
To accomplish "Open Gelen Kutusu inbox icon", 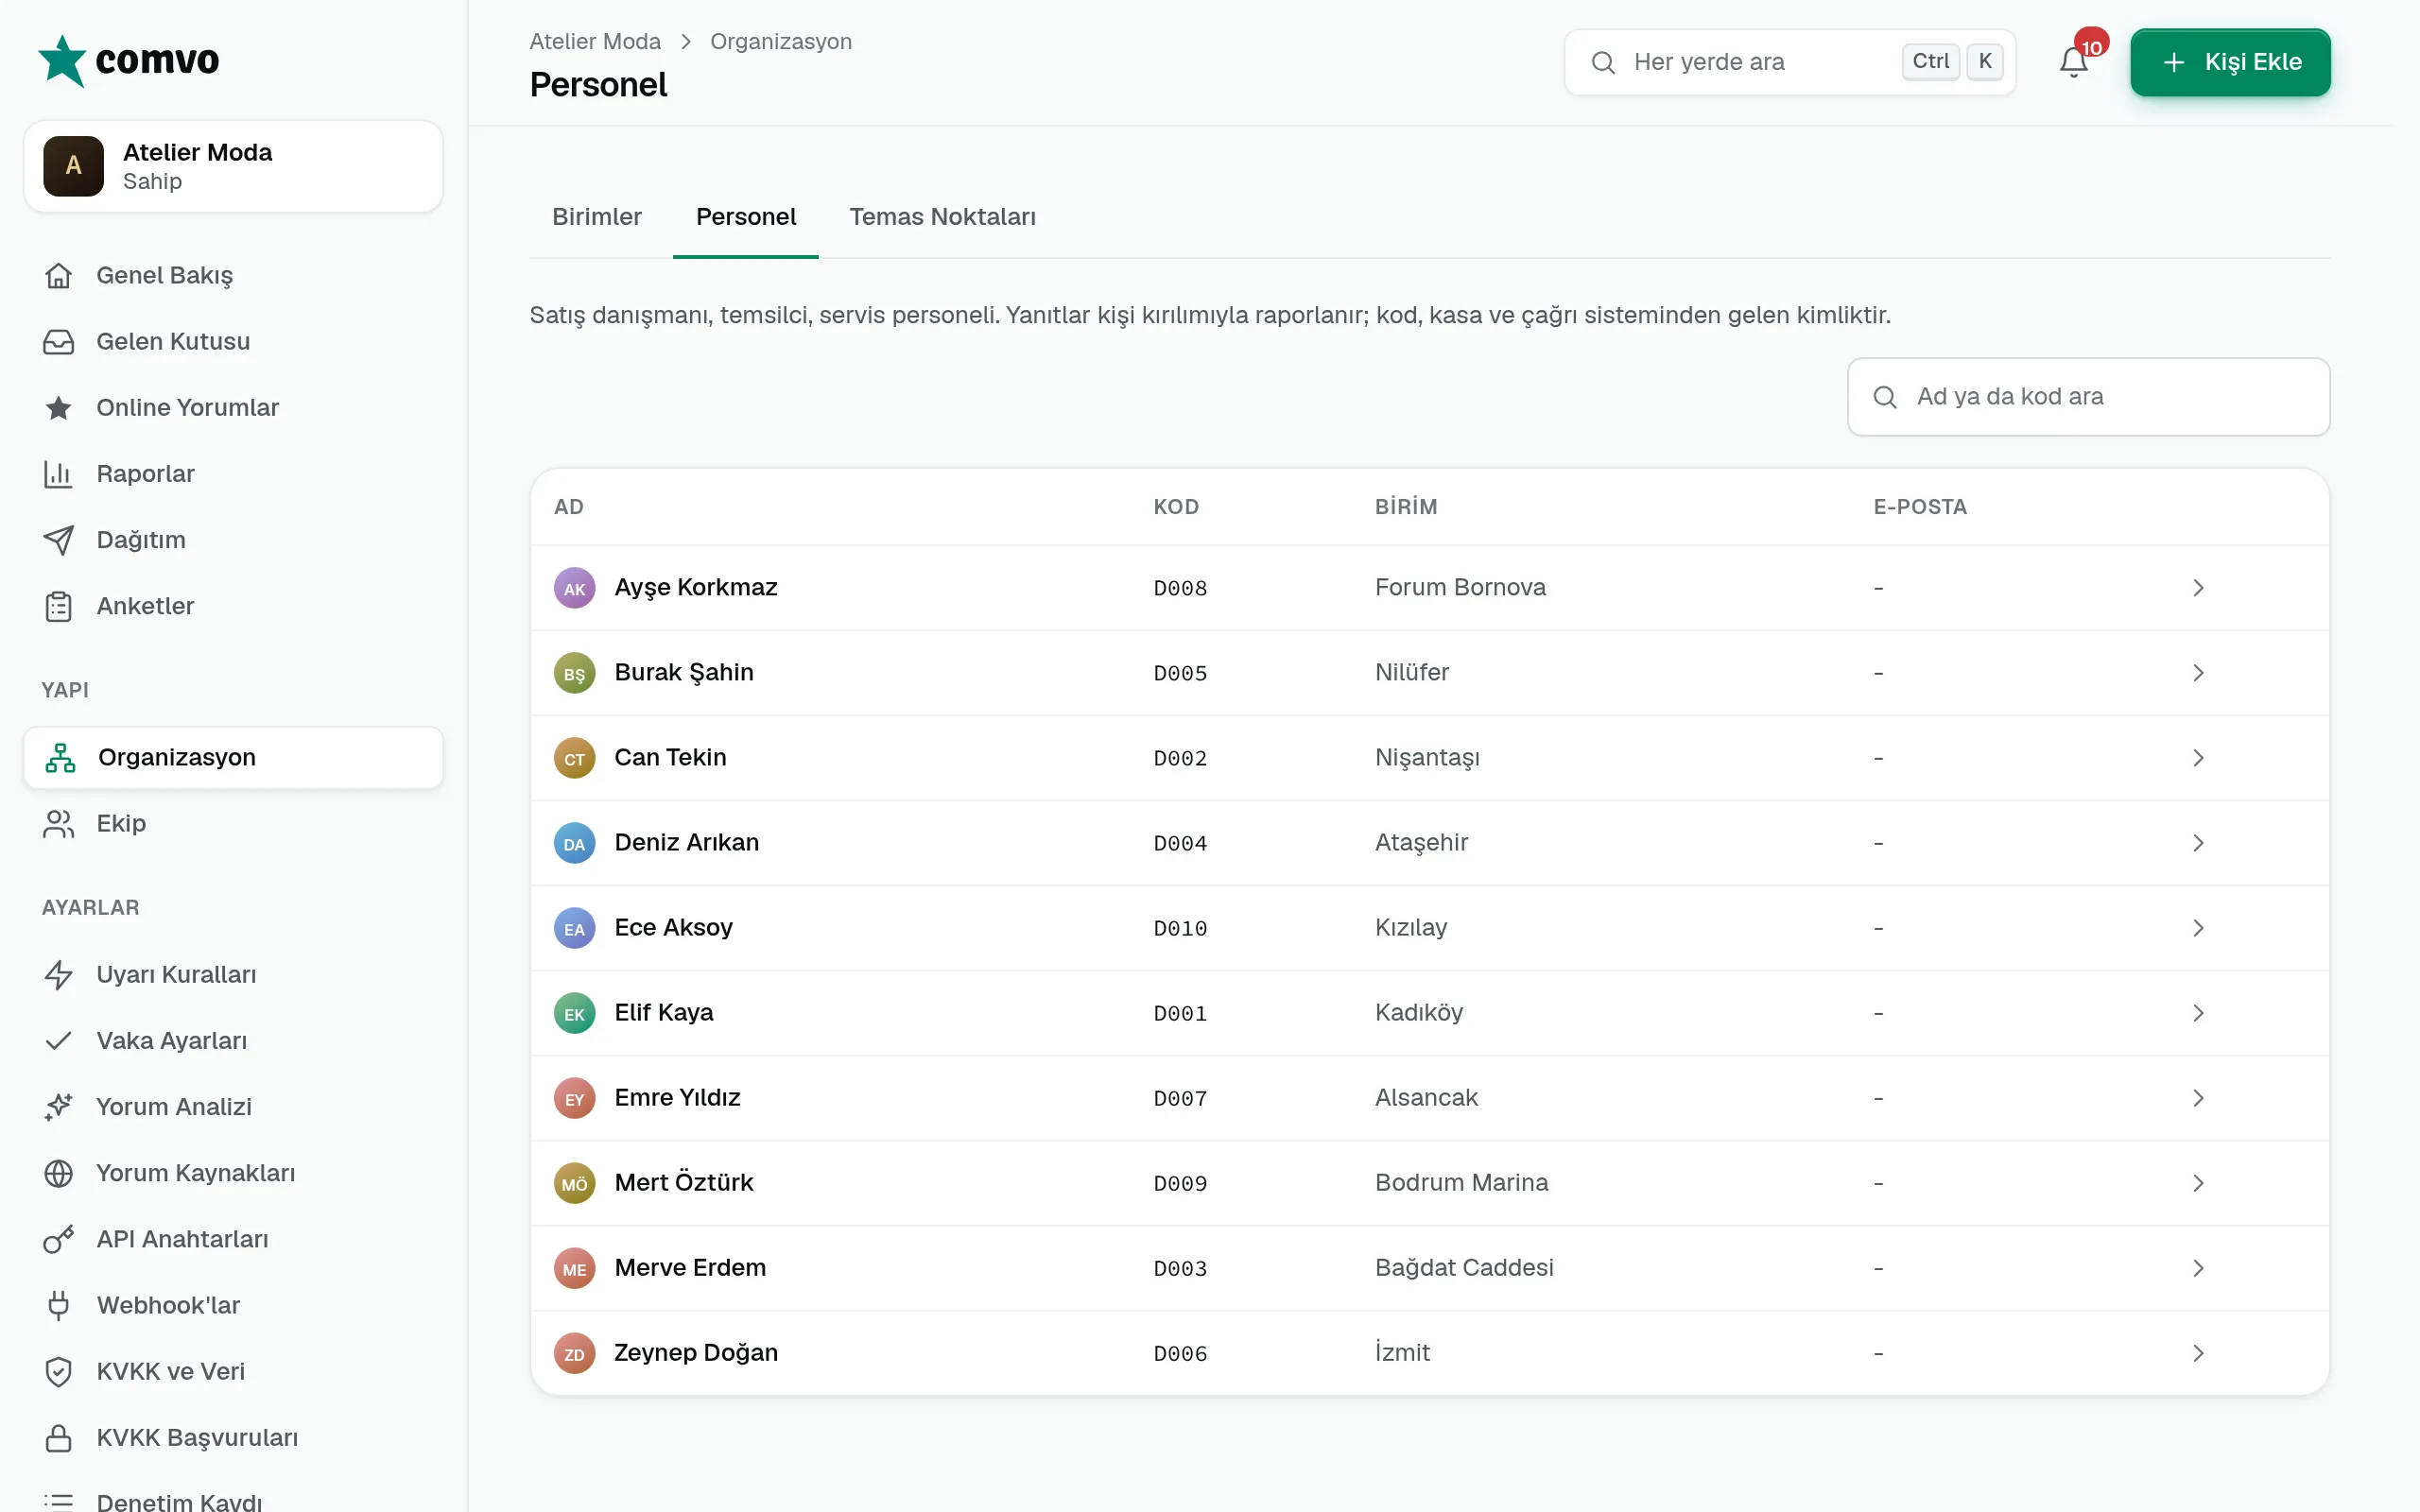I will (x=59, y=341).
